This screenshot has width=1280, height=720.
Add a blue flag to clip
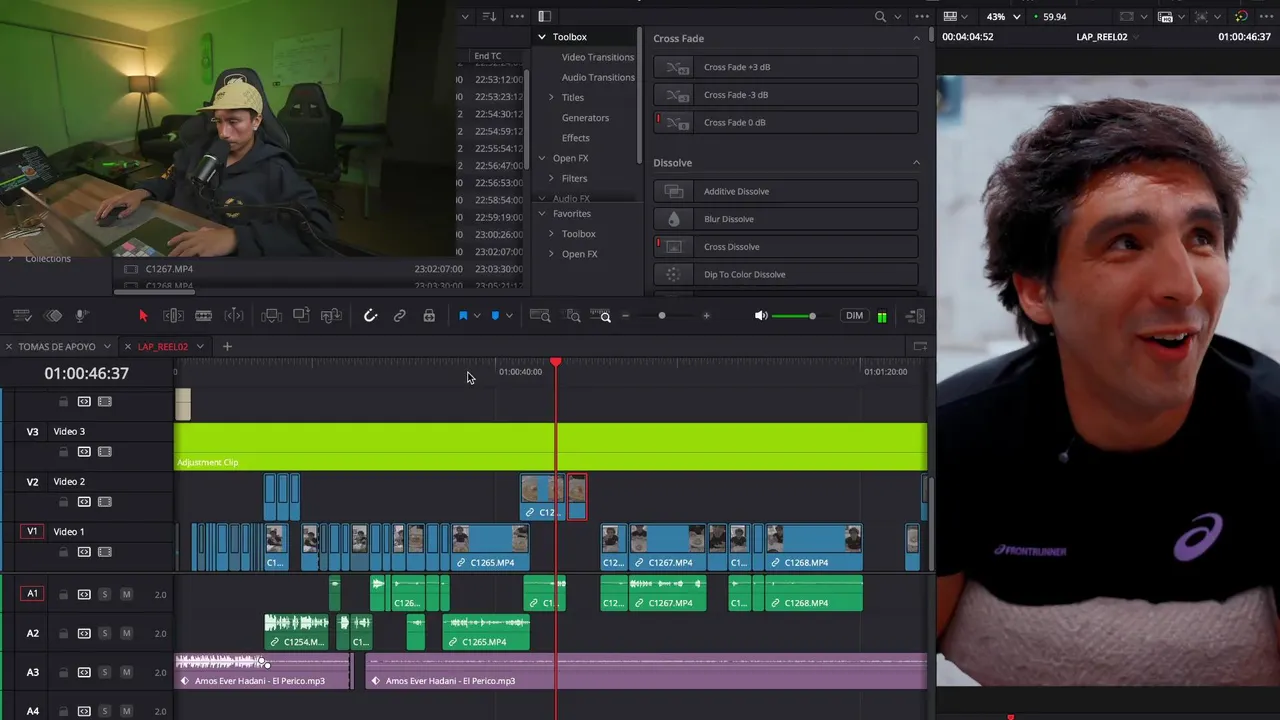click(x=463, y=316)
